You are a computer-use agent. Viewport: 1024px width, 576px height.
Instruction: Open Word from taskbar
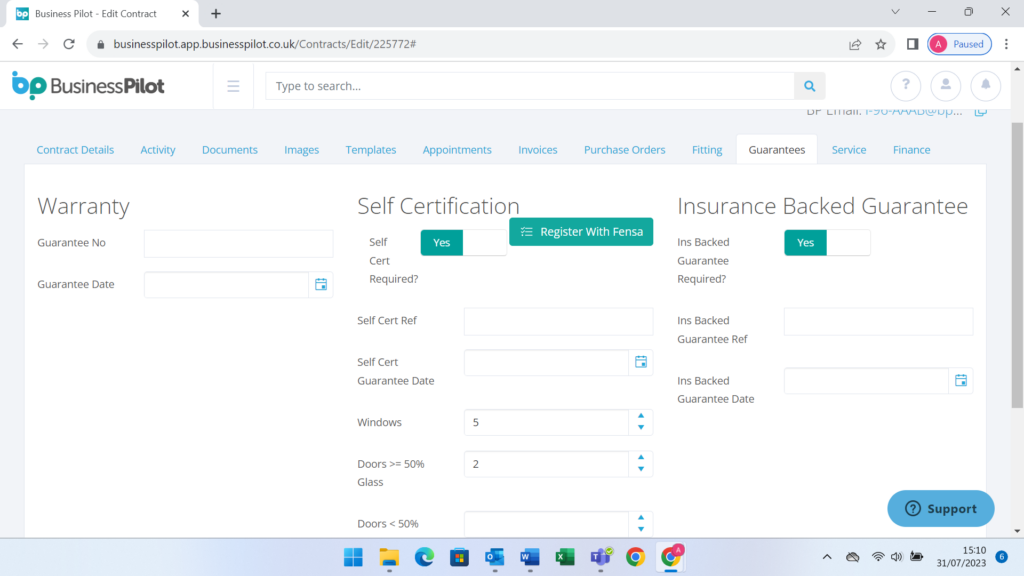(530, 557)
